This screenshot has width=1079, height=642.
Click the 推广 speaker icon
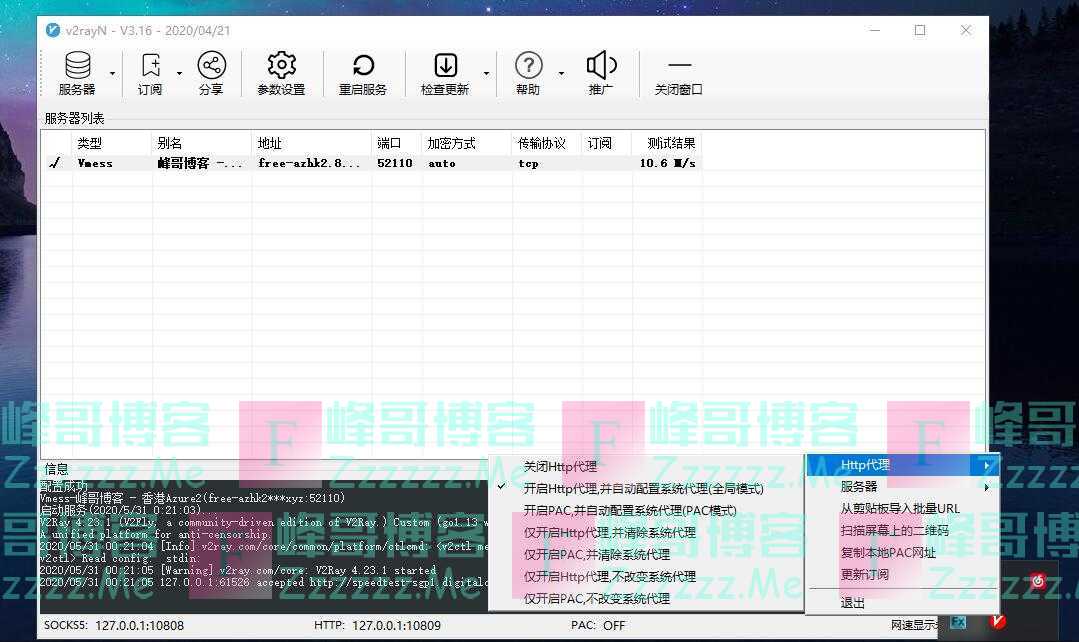(x=601, y=67)
